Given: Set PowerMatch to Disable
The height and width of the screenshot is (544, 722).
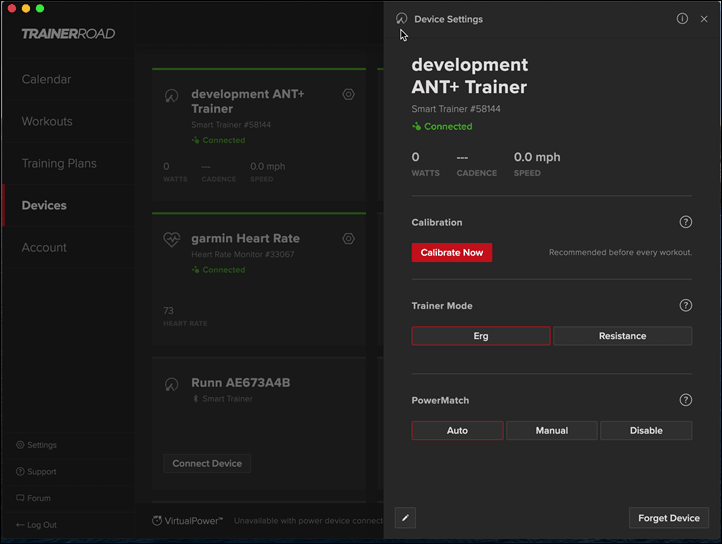Looking at the screenshot, I should tap(646, 430).
